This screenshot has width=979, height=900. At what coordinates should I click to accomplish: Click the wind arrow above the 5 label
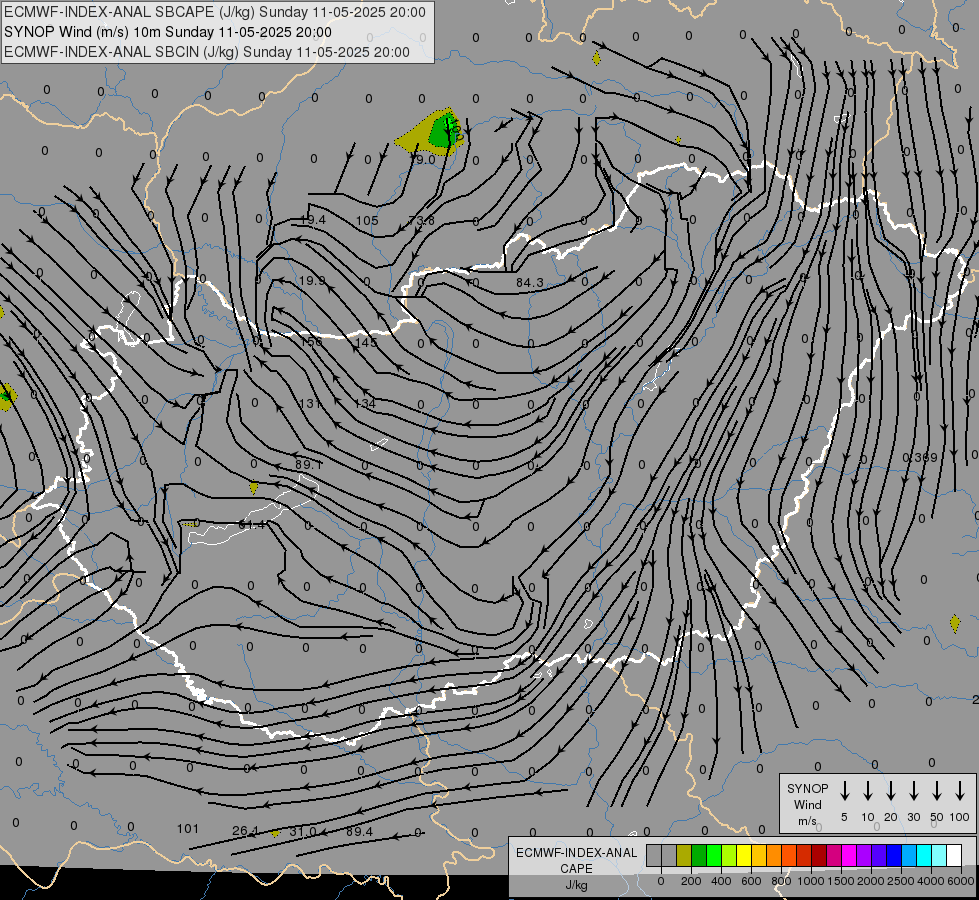(x=844, y=790)
